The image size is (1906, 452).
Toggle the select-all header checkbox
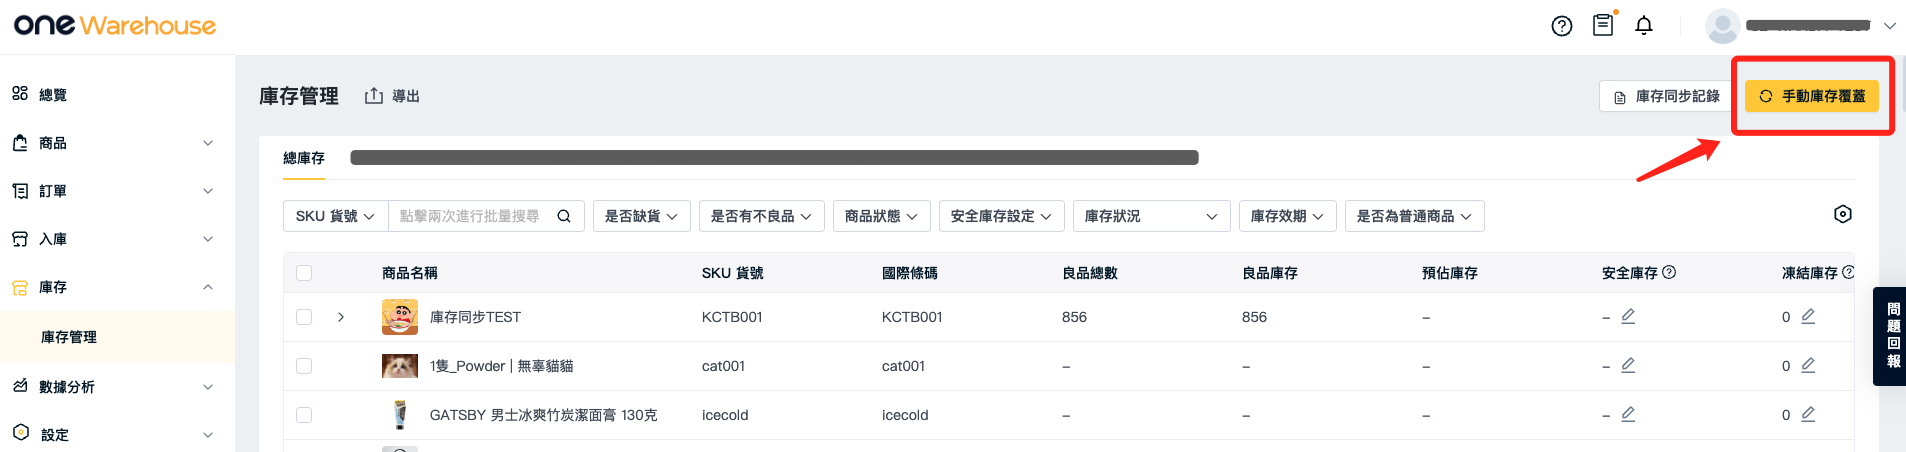[x=304, y=273]
